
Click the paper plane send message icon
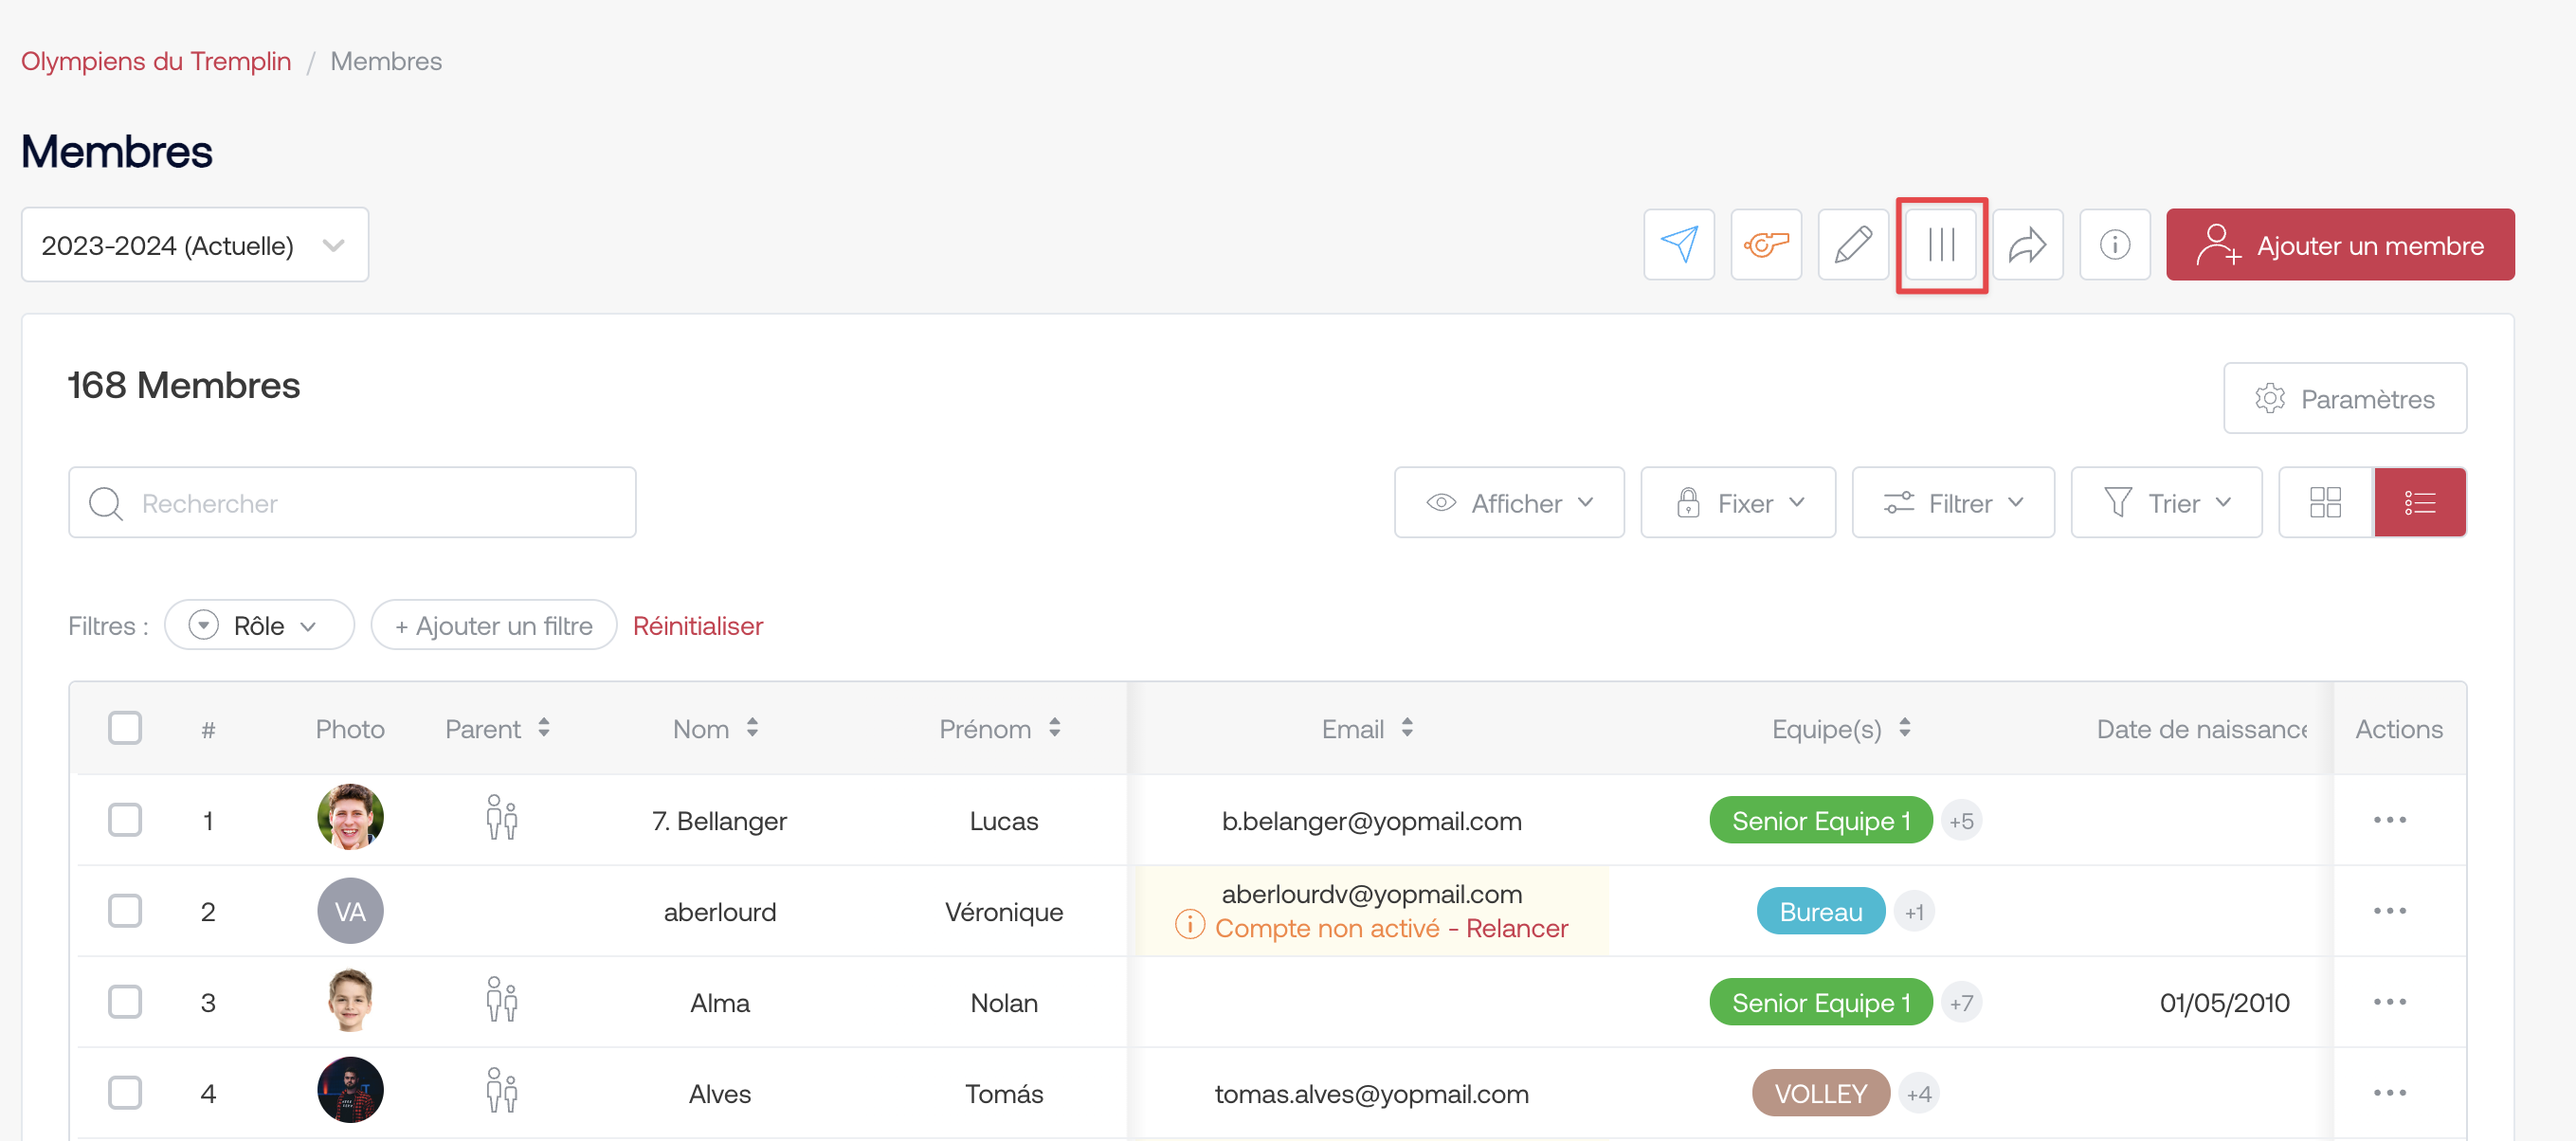tap(1678, 244)
